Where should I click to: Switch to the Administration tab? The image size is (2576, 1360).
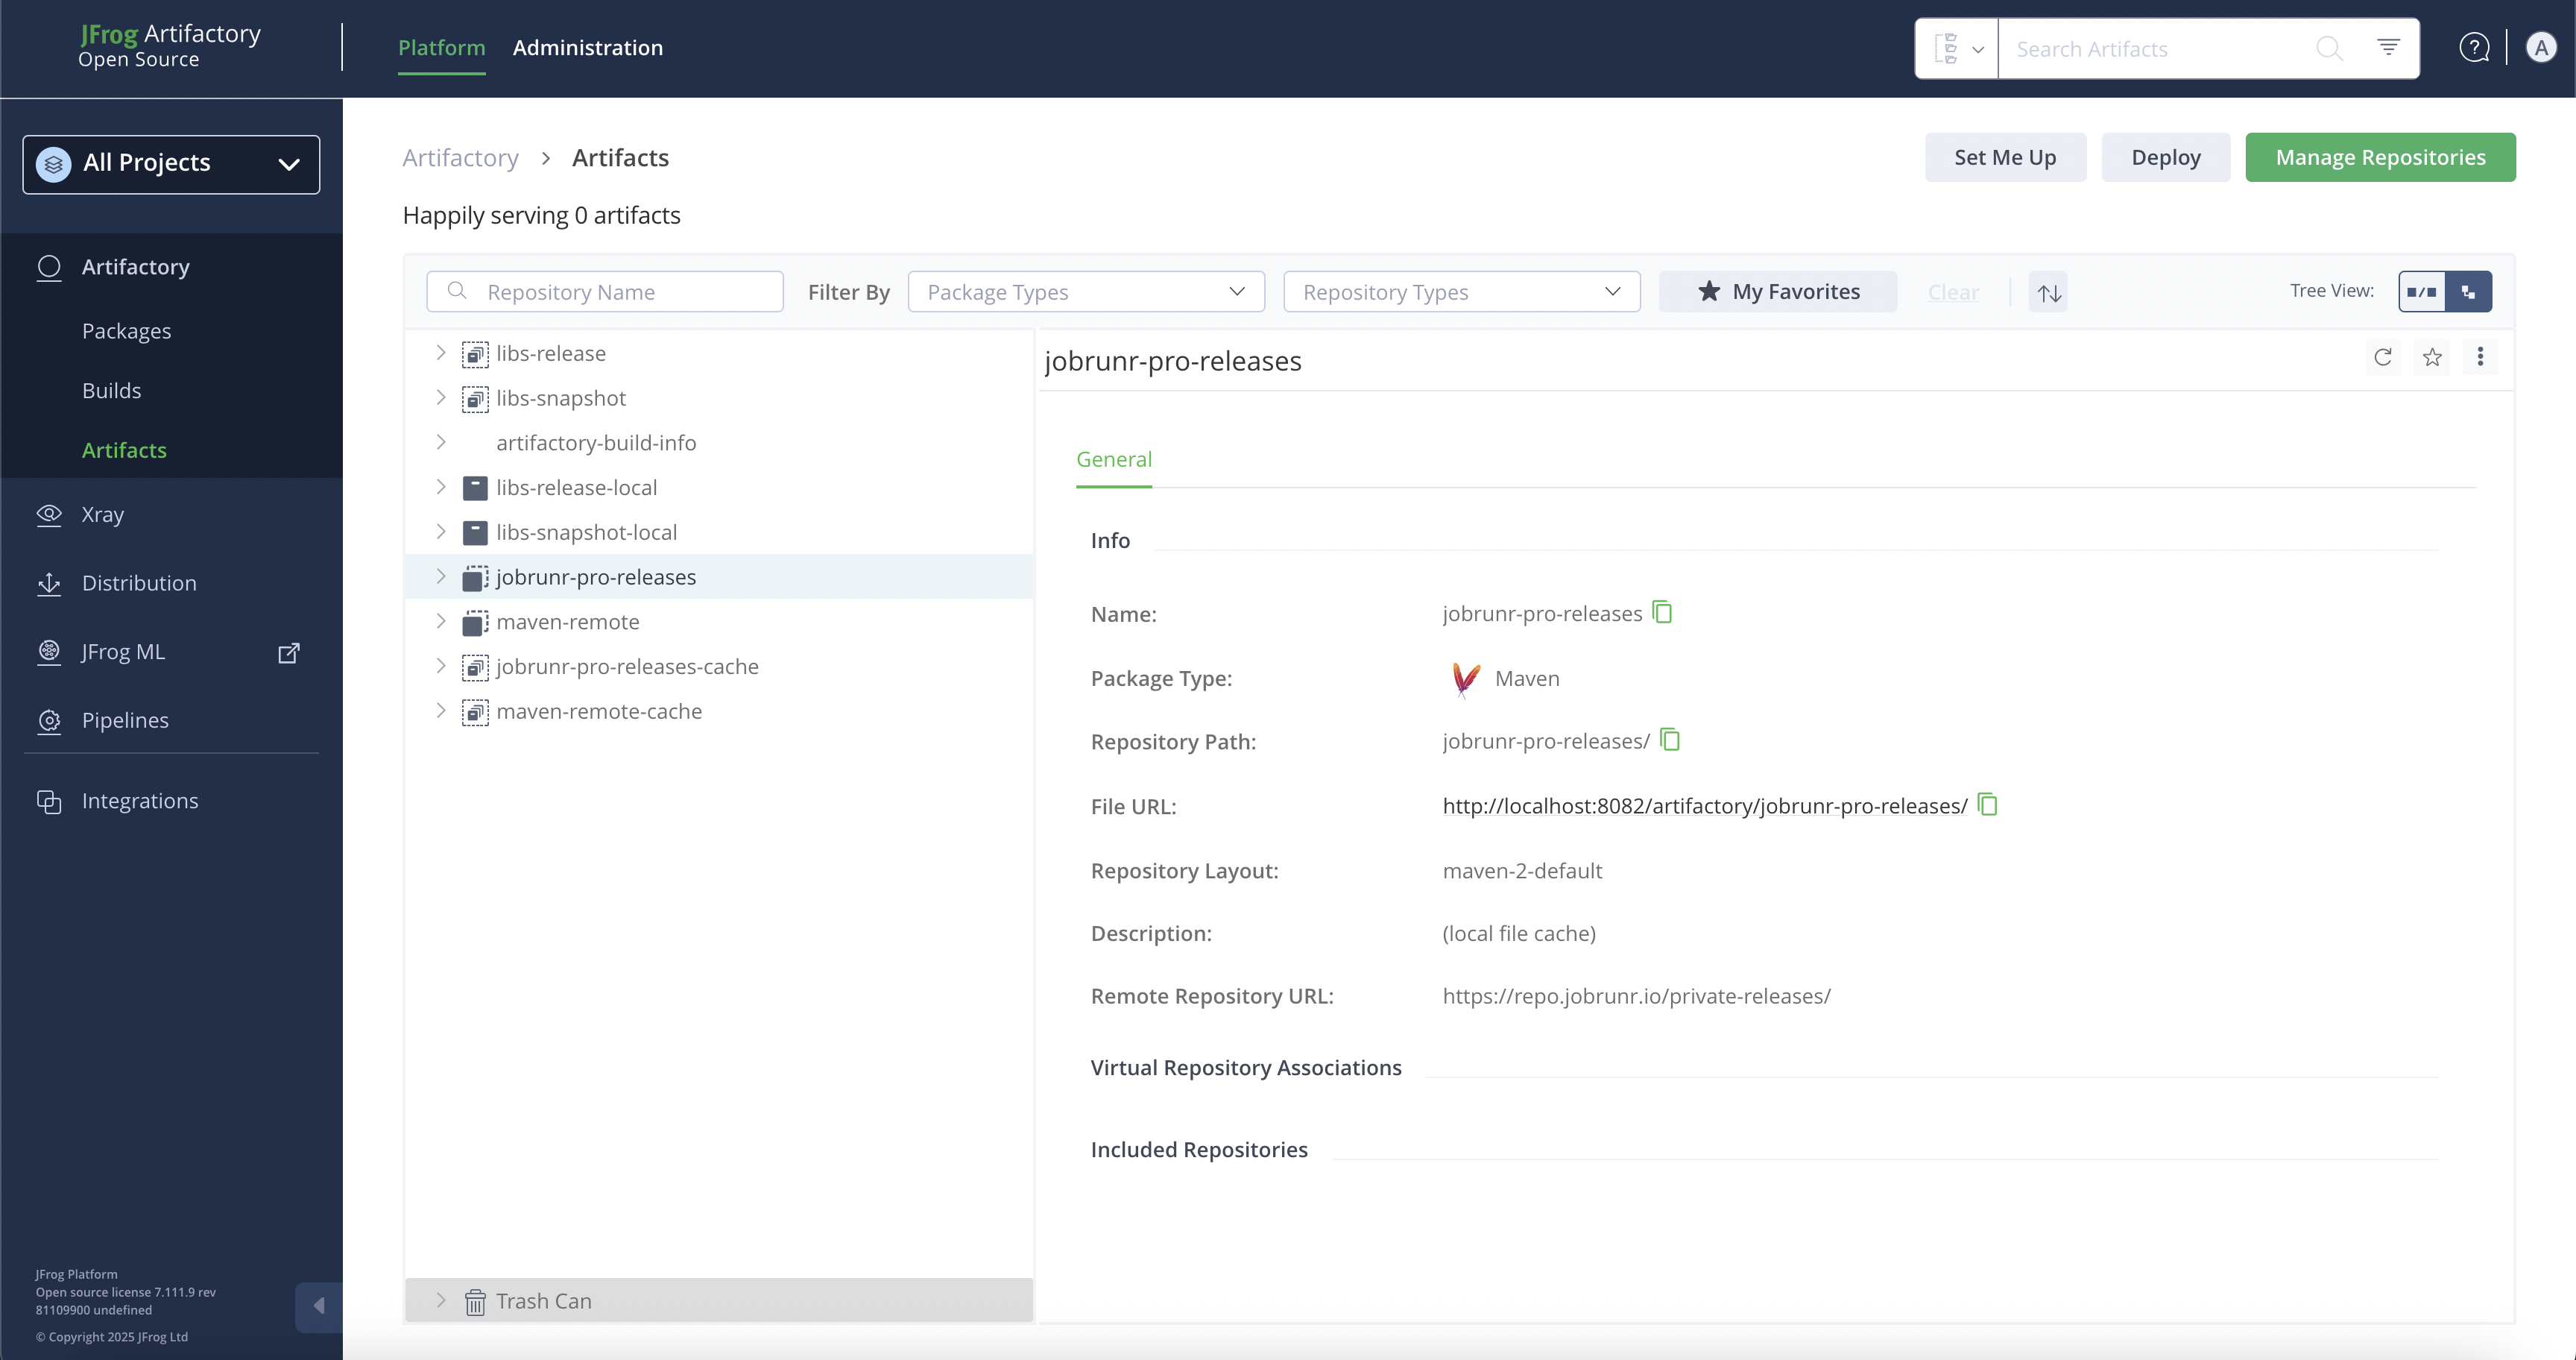point(587,48)
